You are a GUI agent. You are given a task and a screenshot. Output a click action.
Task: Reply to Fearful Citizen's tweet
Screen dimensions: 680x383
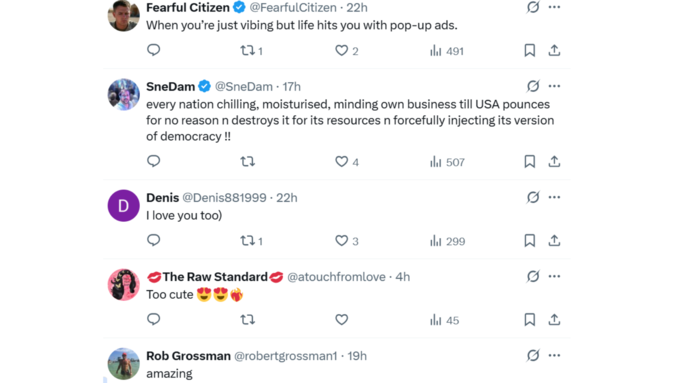coord(154,50)
